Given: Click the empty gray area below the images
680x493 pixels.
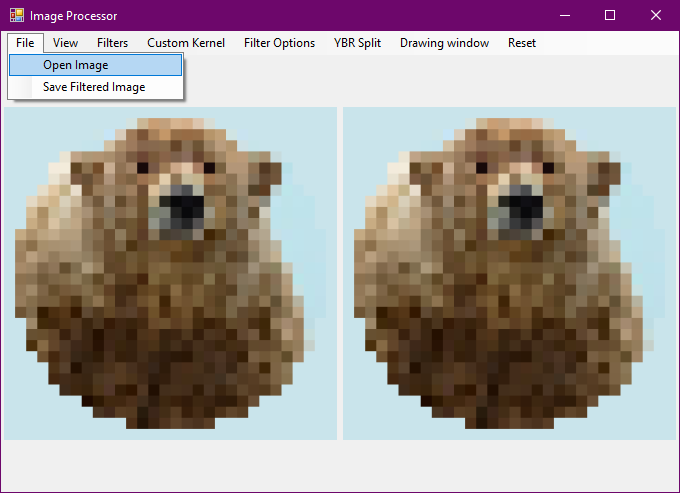Looking at the screenshot, I should pos(340,465).
